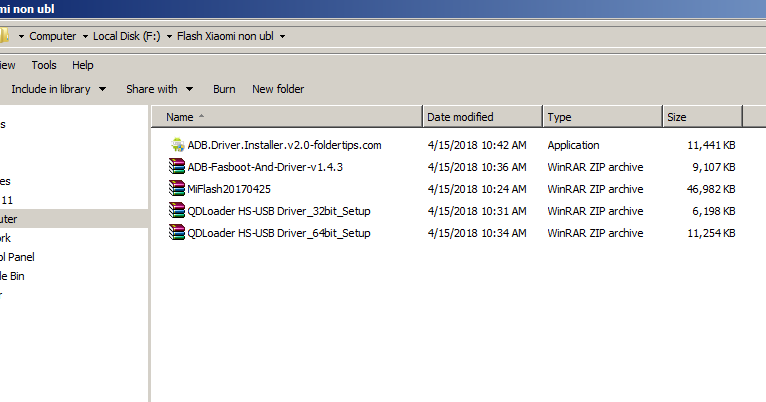Select file MiFlash20170425
Image resolution: width=766 pixels, height=402 pixels.
pos(229,189)
